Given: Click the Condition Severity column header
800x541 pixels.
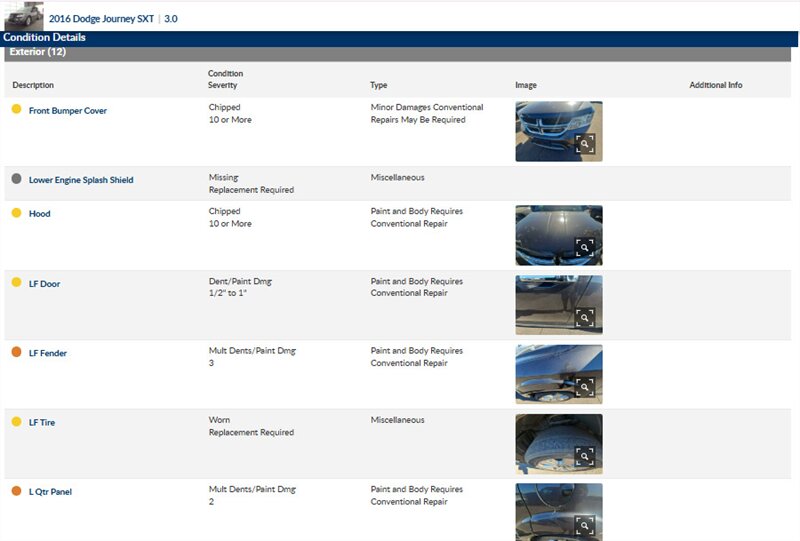Looking at the screenshot, I should coord(226,80).
